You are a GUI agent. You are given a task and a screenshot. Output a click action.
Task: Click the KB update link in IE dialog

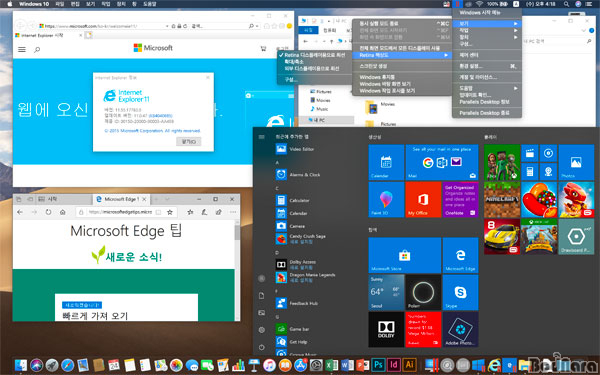[160, 116]
